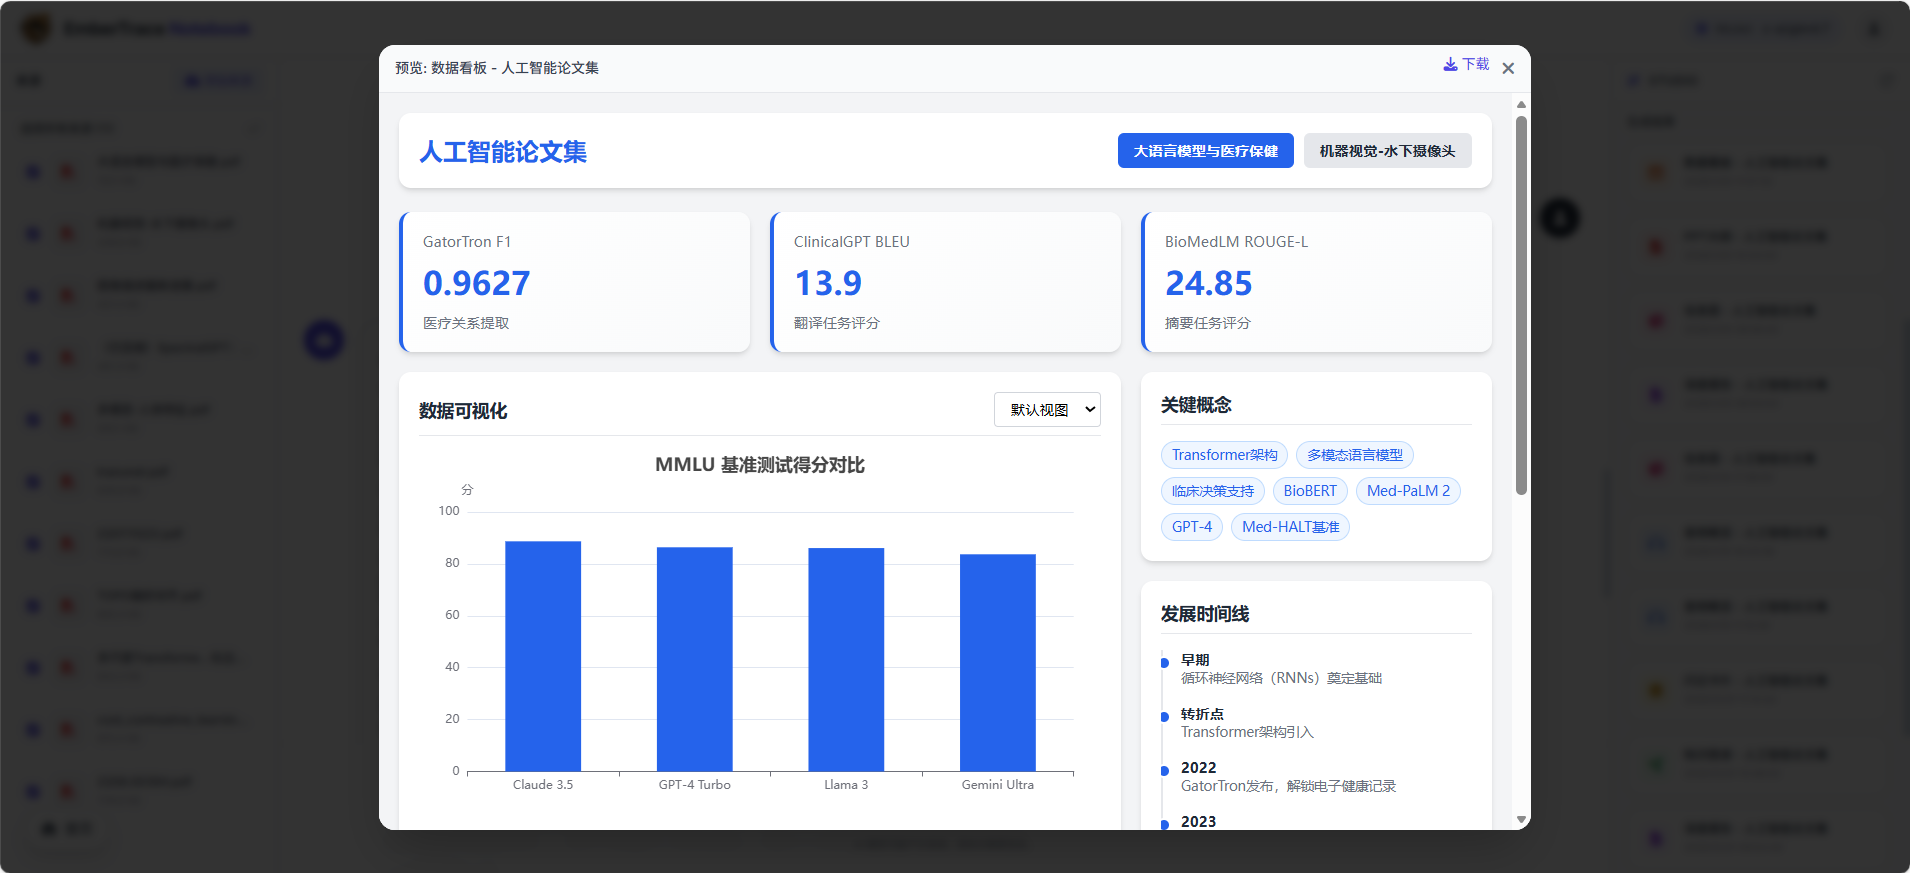
Task: Open the 默认视图 chart view dropdown
Action: pos(1047,410)
